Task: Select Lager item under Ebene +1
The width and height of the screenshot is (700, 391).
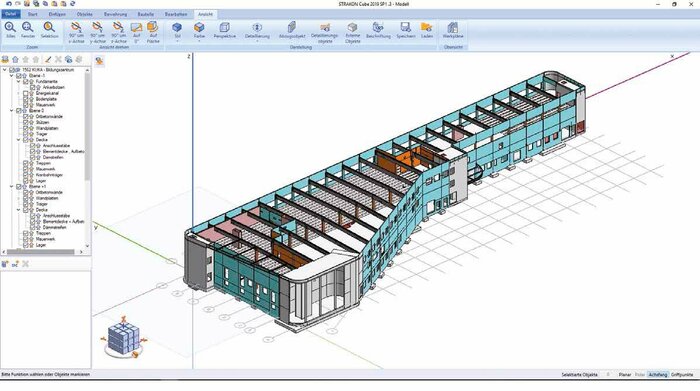Action: pyautogui.click(x=41, y=245)
